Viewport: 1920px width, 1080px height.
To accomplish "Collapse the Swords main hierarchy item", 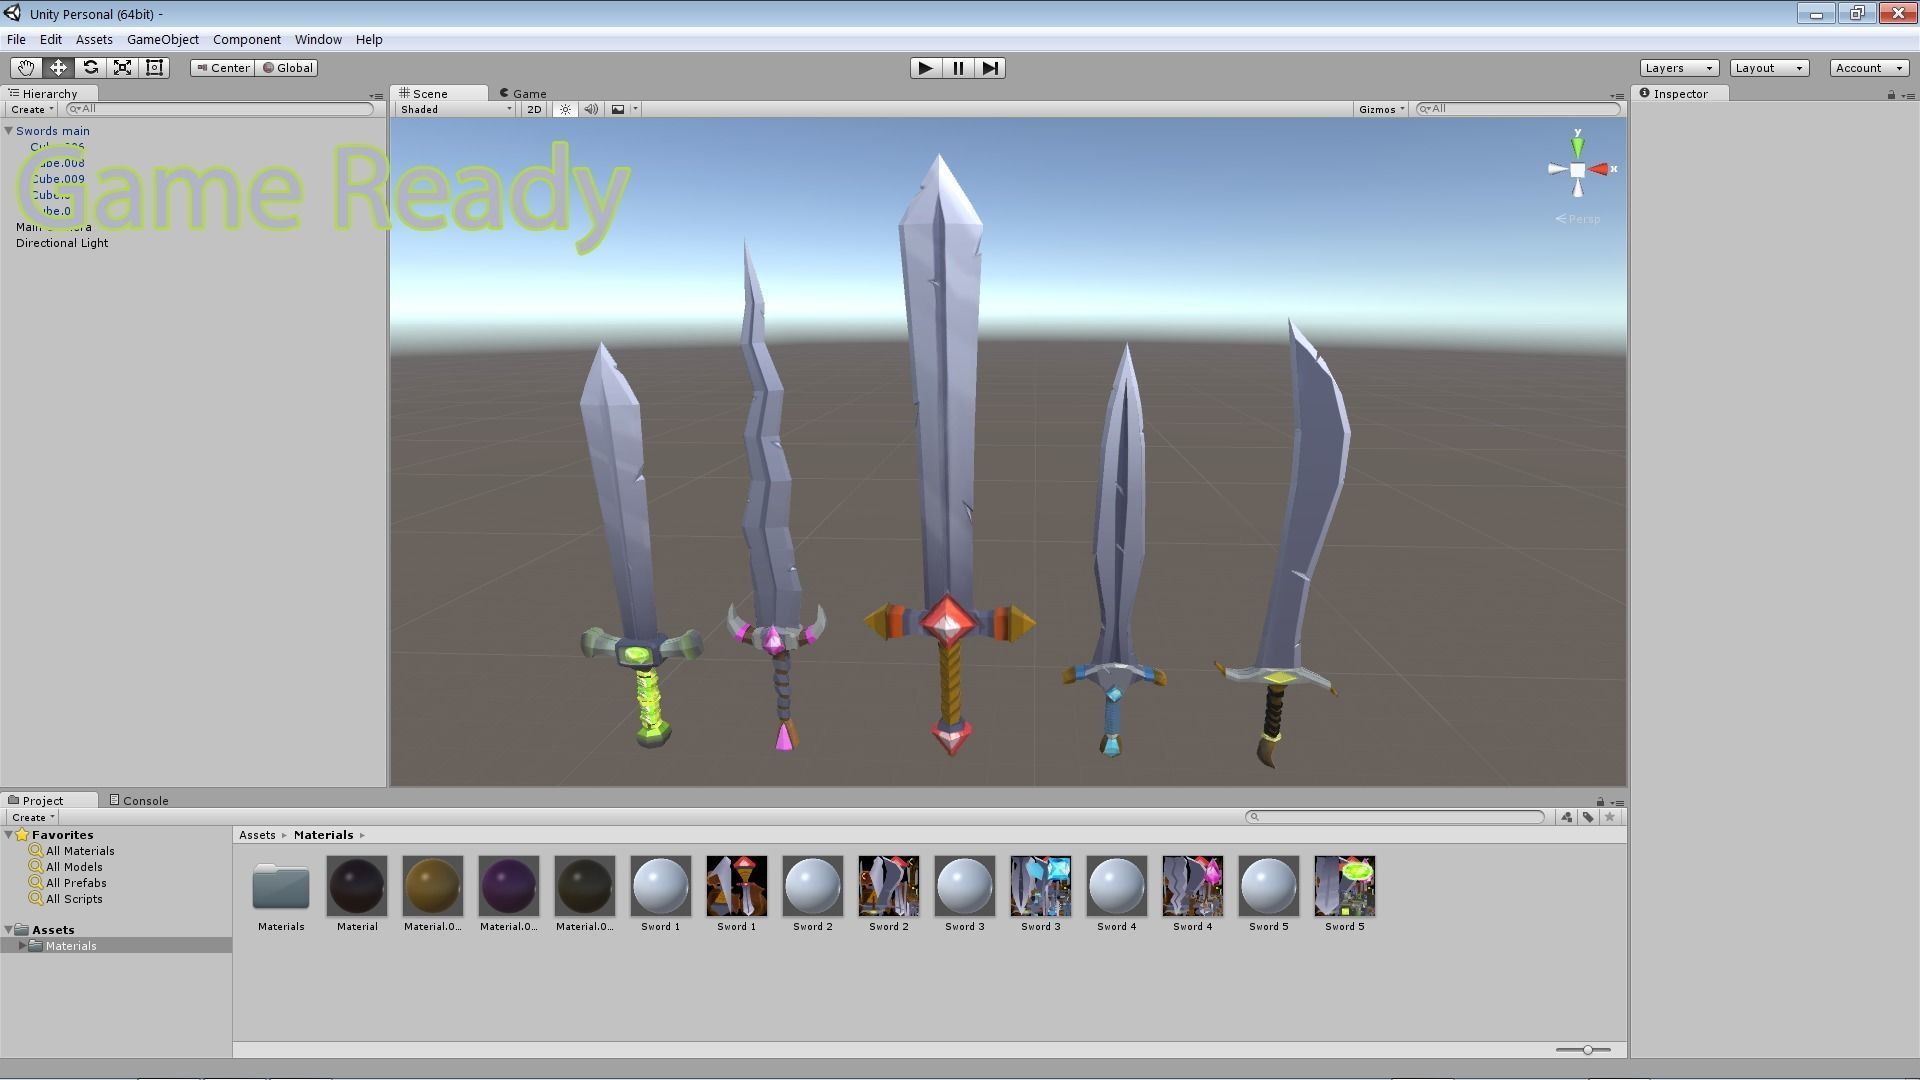I will pos(8,131).
